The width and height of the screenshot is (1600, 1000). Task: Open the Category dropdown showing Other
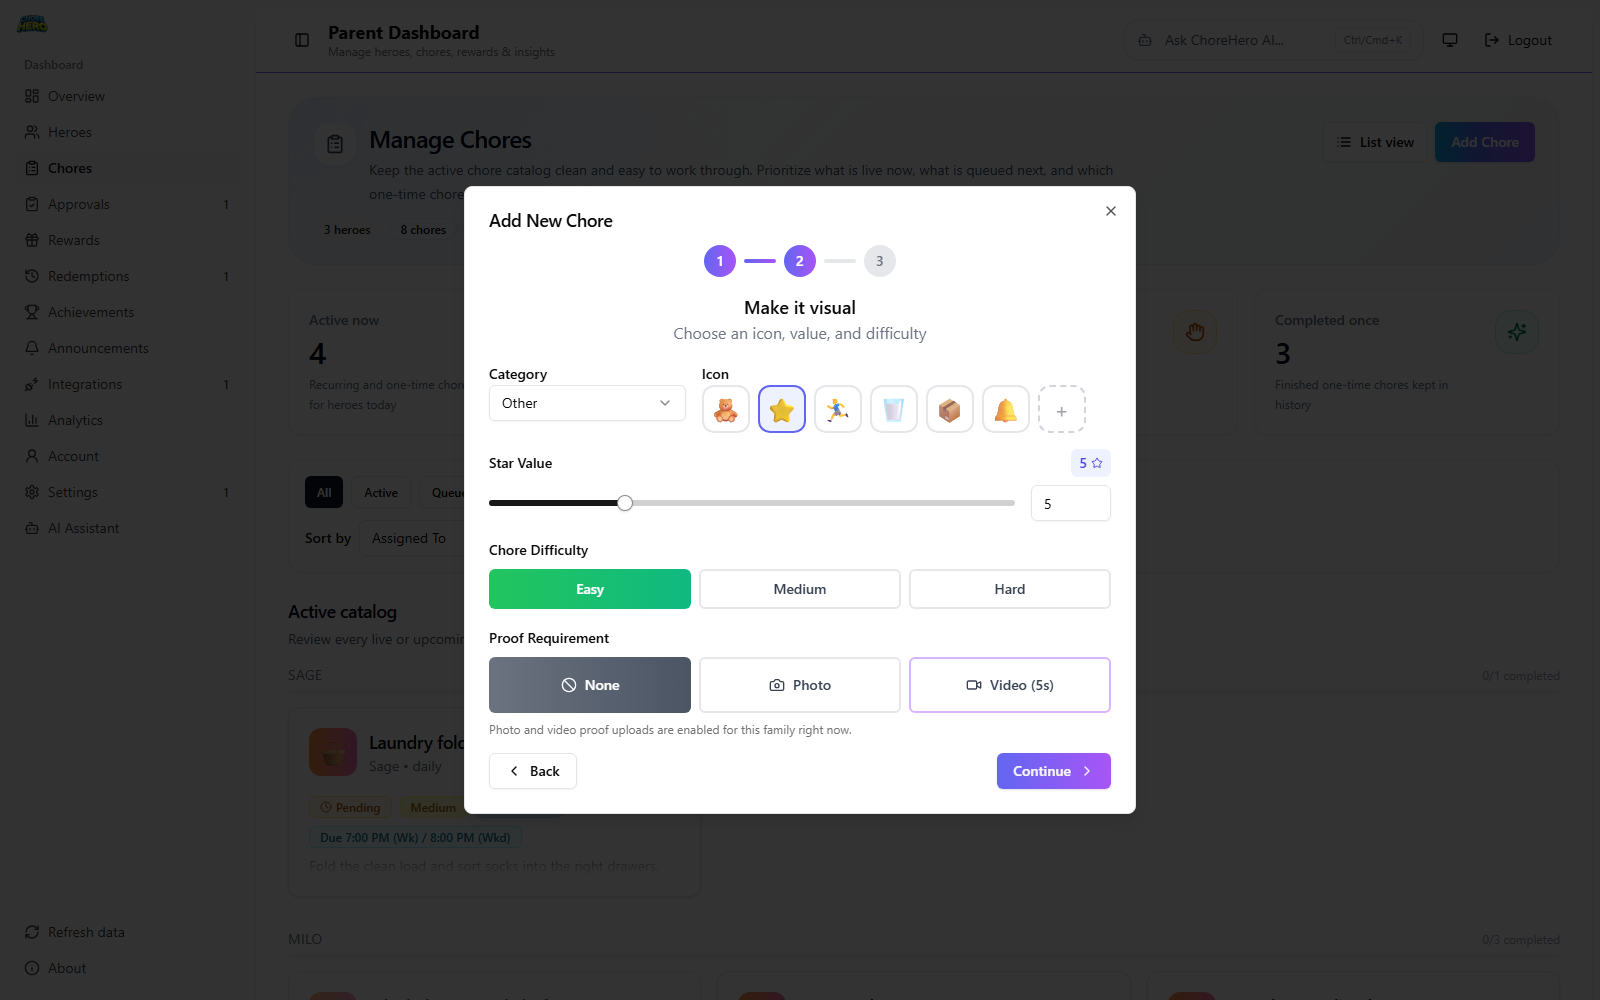586,403
